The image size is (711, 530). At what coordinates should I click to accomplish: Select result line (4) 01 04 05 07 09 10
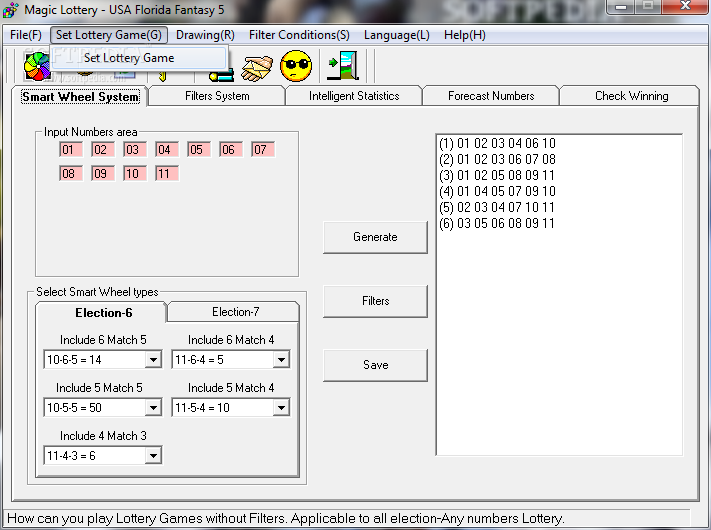pyautogui.click(x=497, y=191)
